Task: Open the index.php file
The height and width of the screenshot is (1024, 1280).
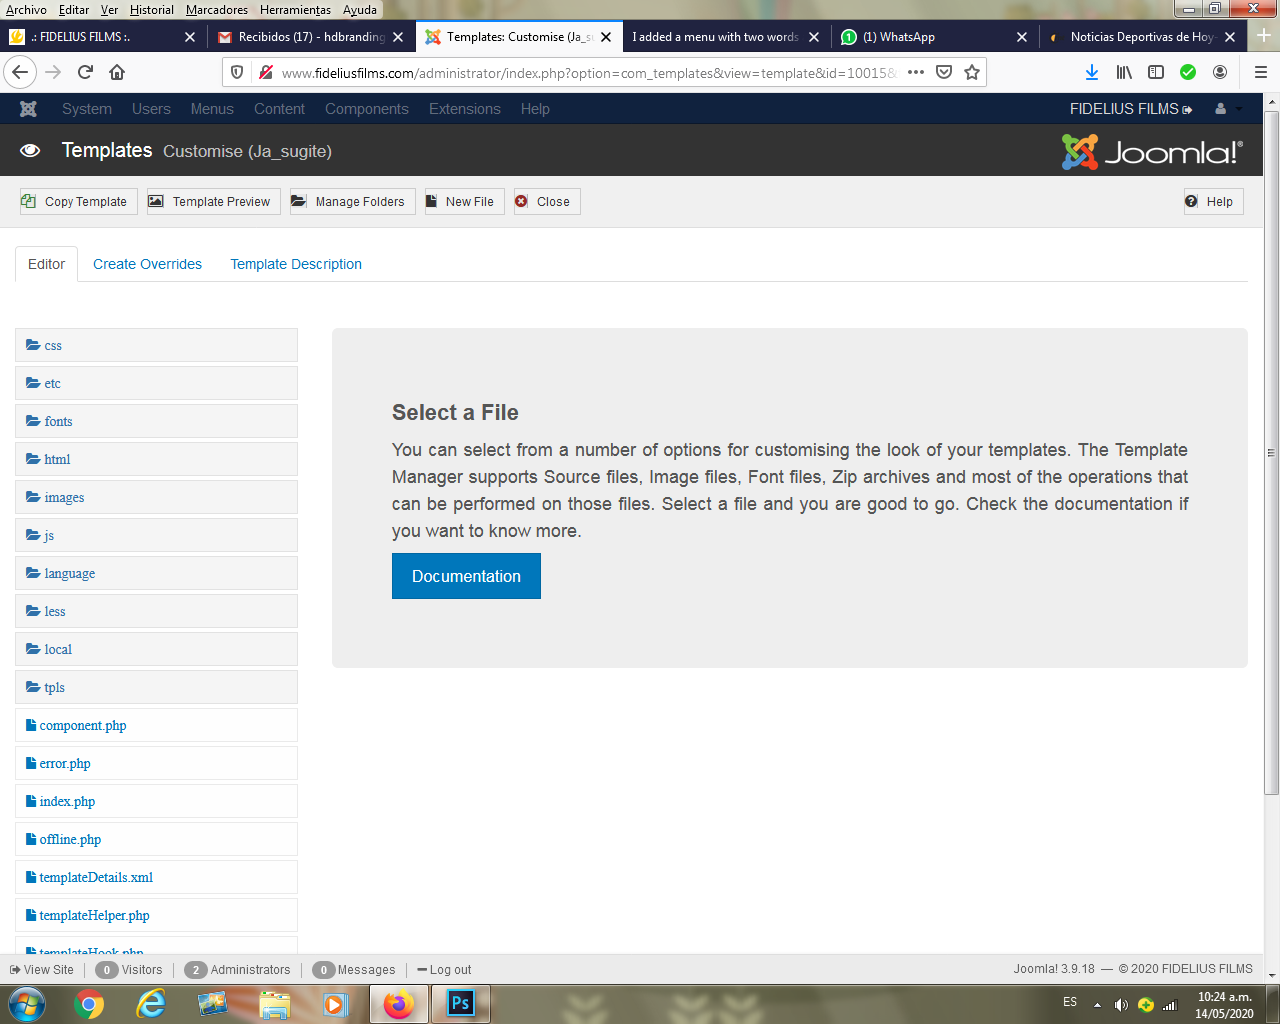Action: [156, 801]
